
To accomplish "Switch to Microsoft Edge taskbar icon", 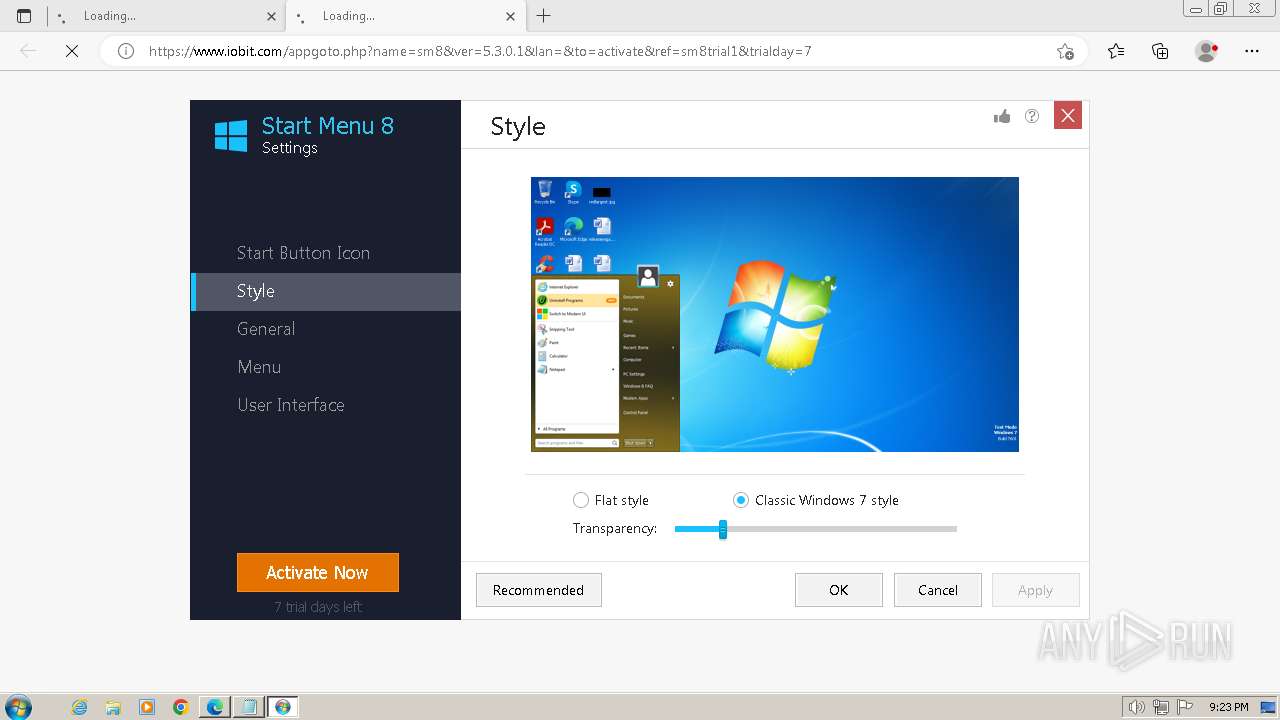I will click(215, 707).
